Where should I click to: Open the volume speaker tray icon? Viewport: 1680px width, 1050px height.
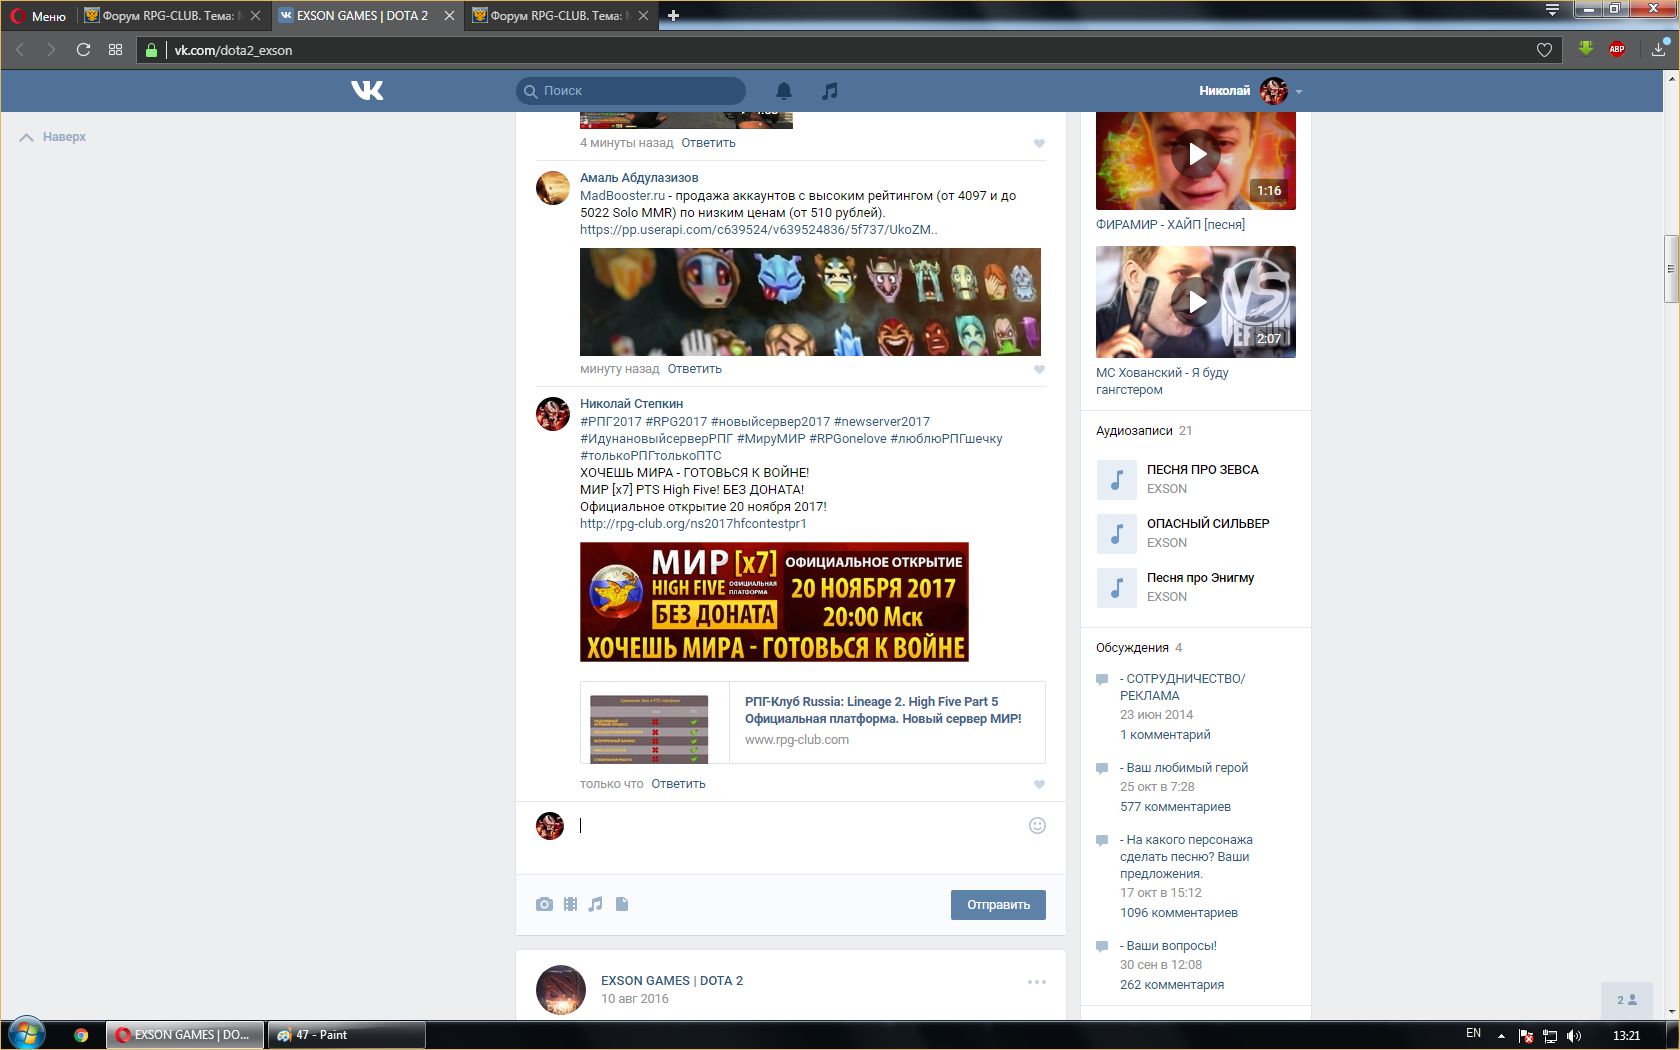tap(1574, 1035)
